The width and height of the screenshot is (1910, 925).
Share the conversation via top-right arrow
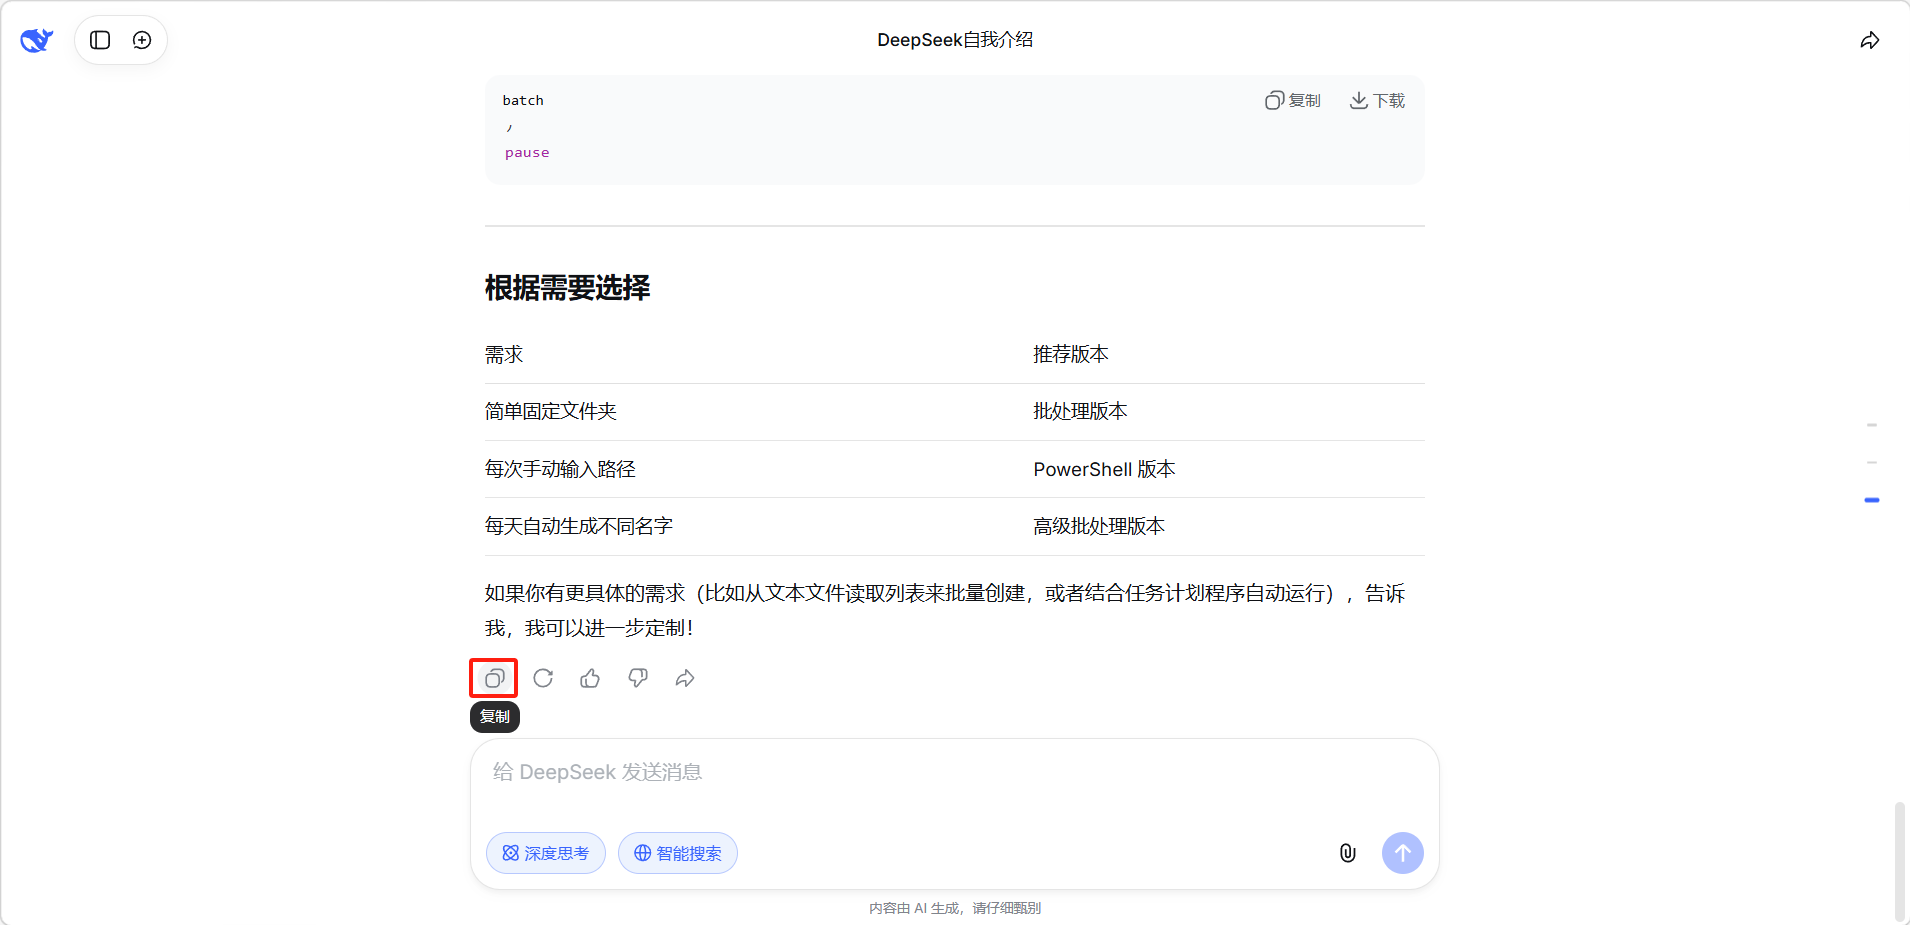1869,40
